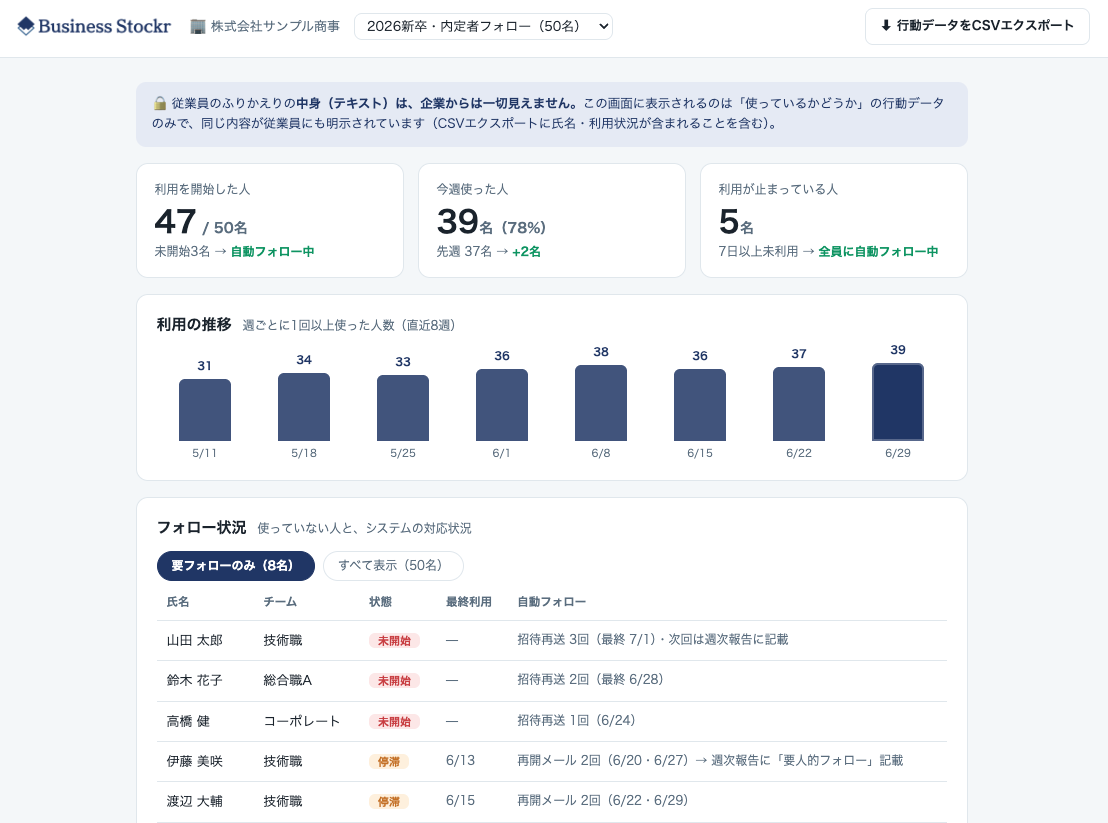Viewport: 1108px width, 823px height.
Task: Select the 5/11 bar showing 31
Action: tap(205, 410)
